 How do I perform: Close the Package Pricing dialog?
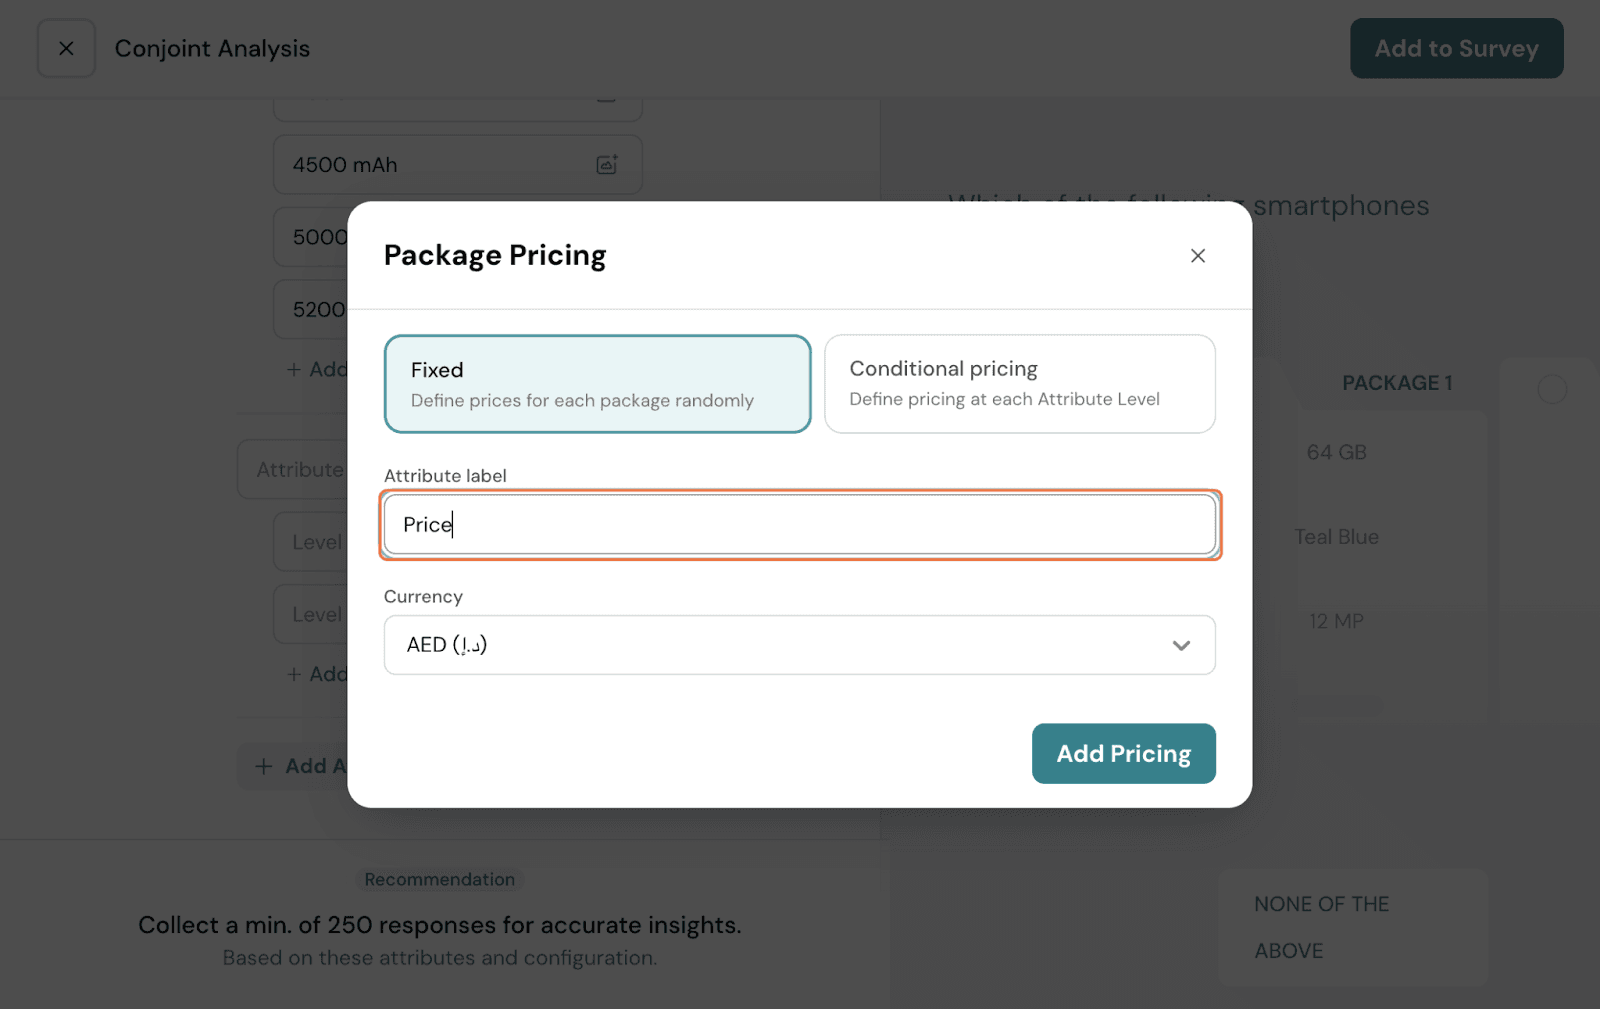1197,256
